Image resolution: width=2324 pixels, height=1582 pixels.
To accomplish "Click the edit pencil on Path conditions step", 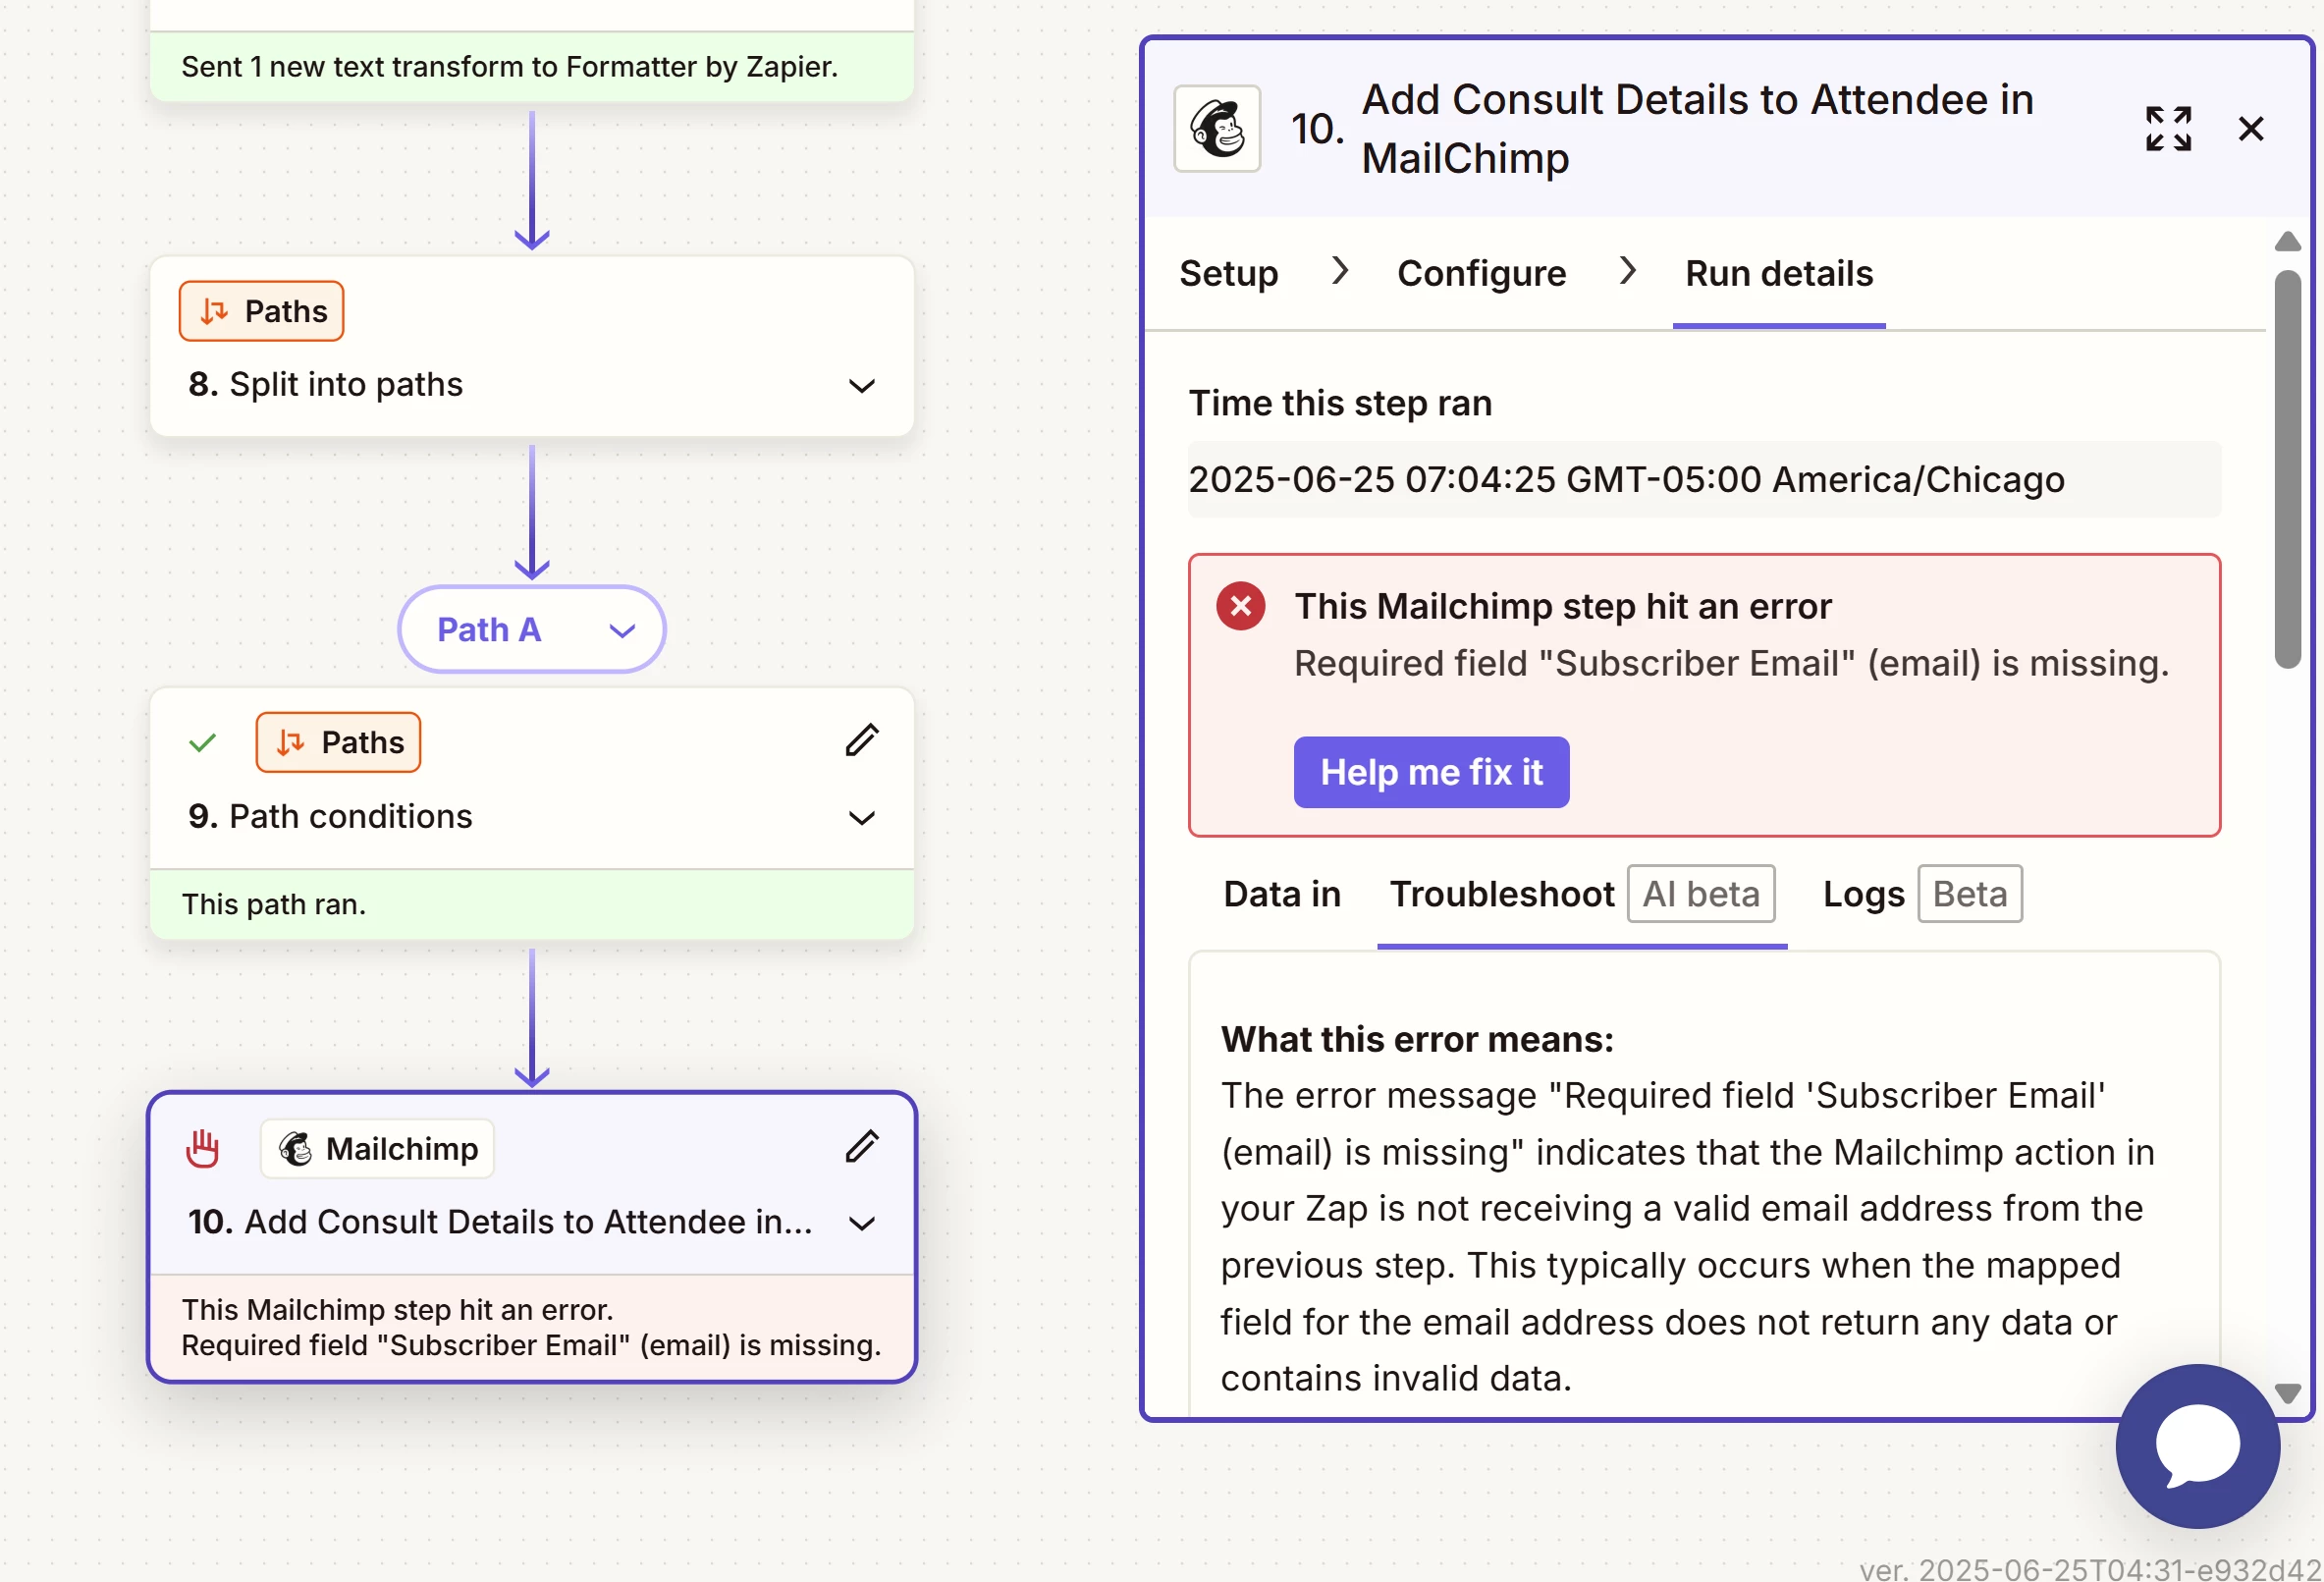I will 861,741.
